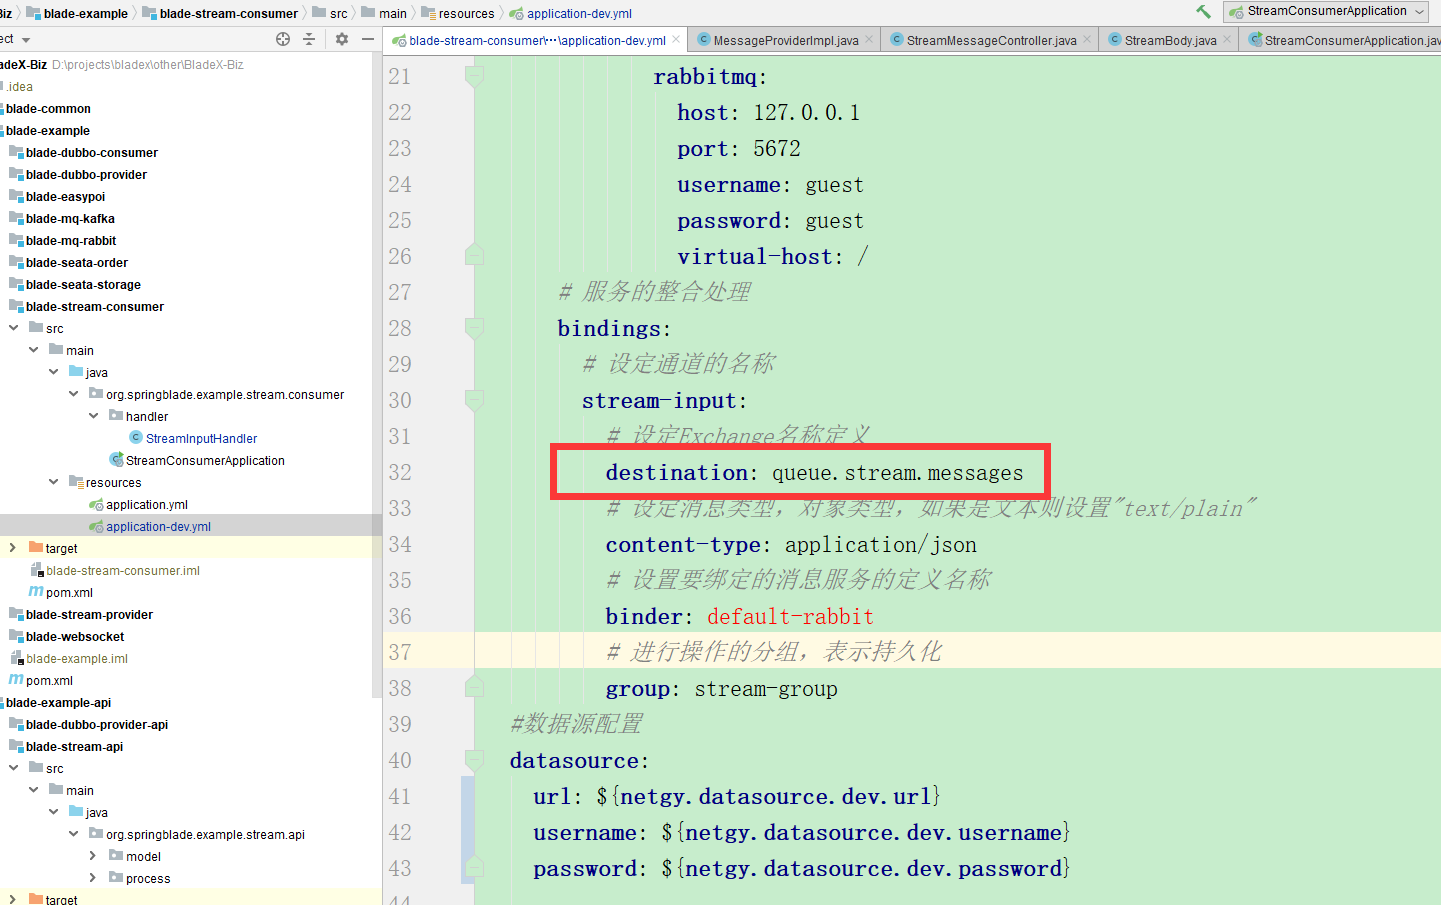This screenshot has width=1441, height=905.
Task: Toggle fold marker beside bindings at line 28
Action: [x=474, y=328]
